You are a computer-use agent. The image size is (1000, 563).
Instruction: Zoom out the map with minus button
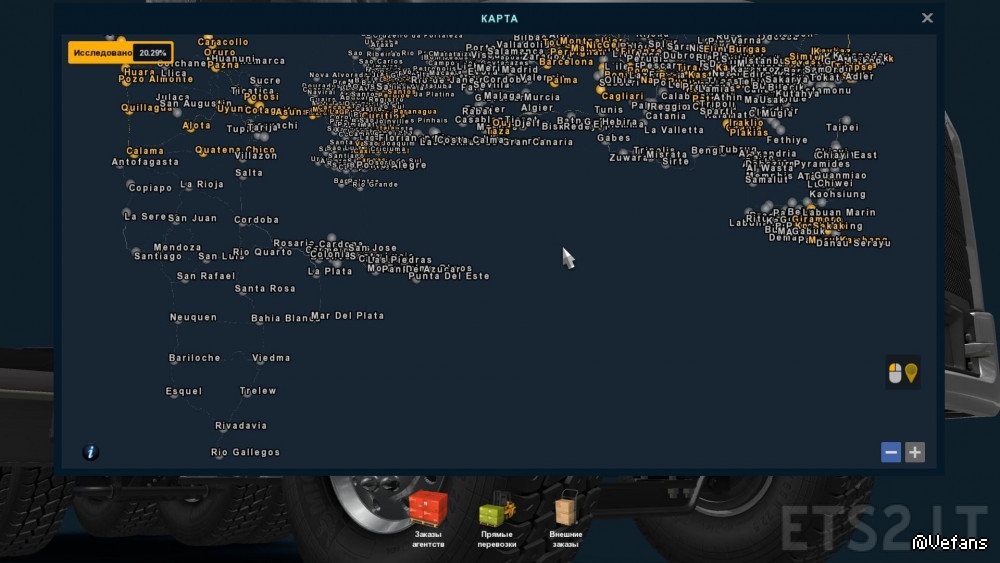pos(891,452)
